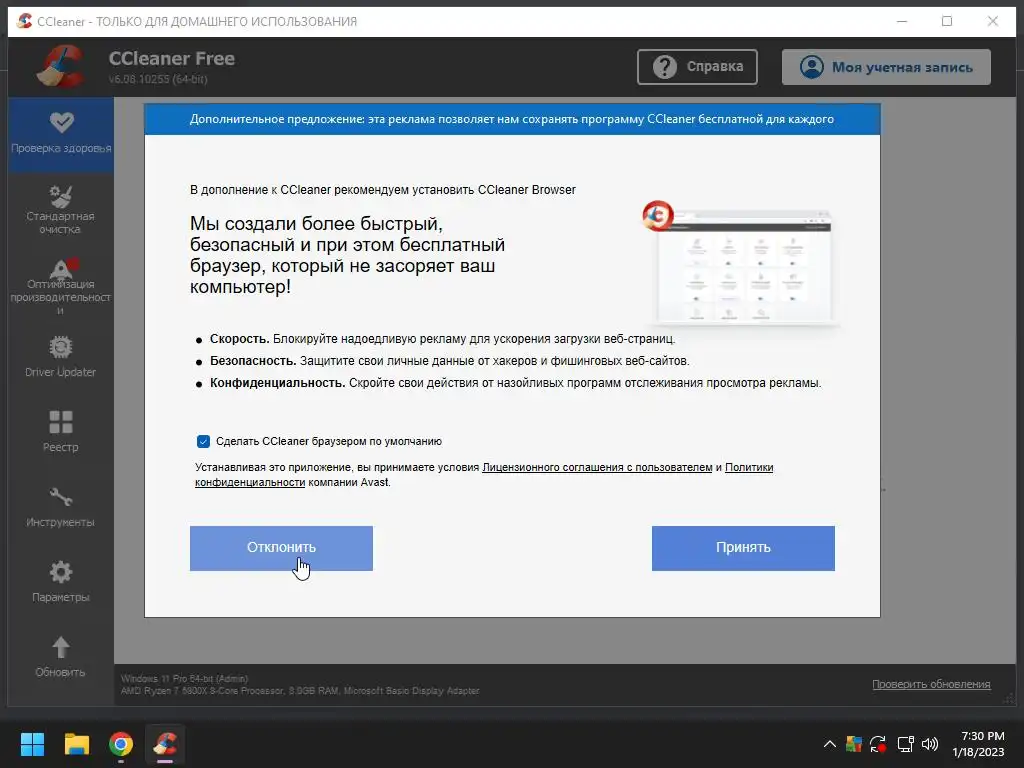The width and height of the screenshot is (1024, 768).
Task: Click the version text v6.08.10255 (64-bit)
Action: click(158, 79)
